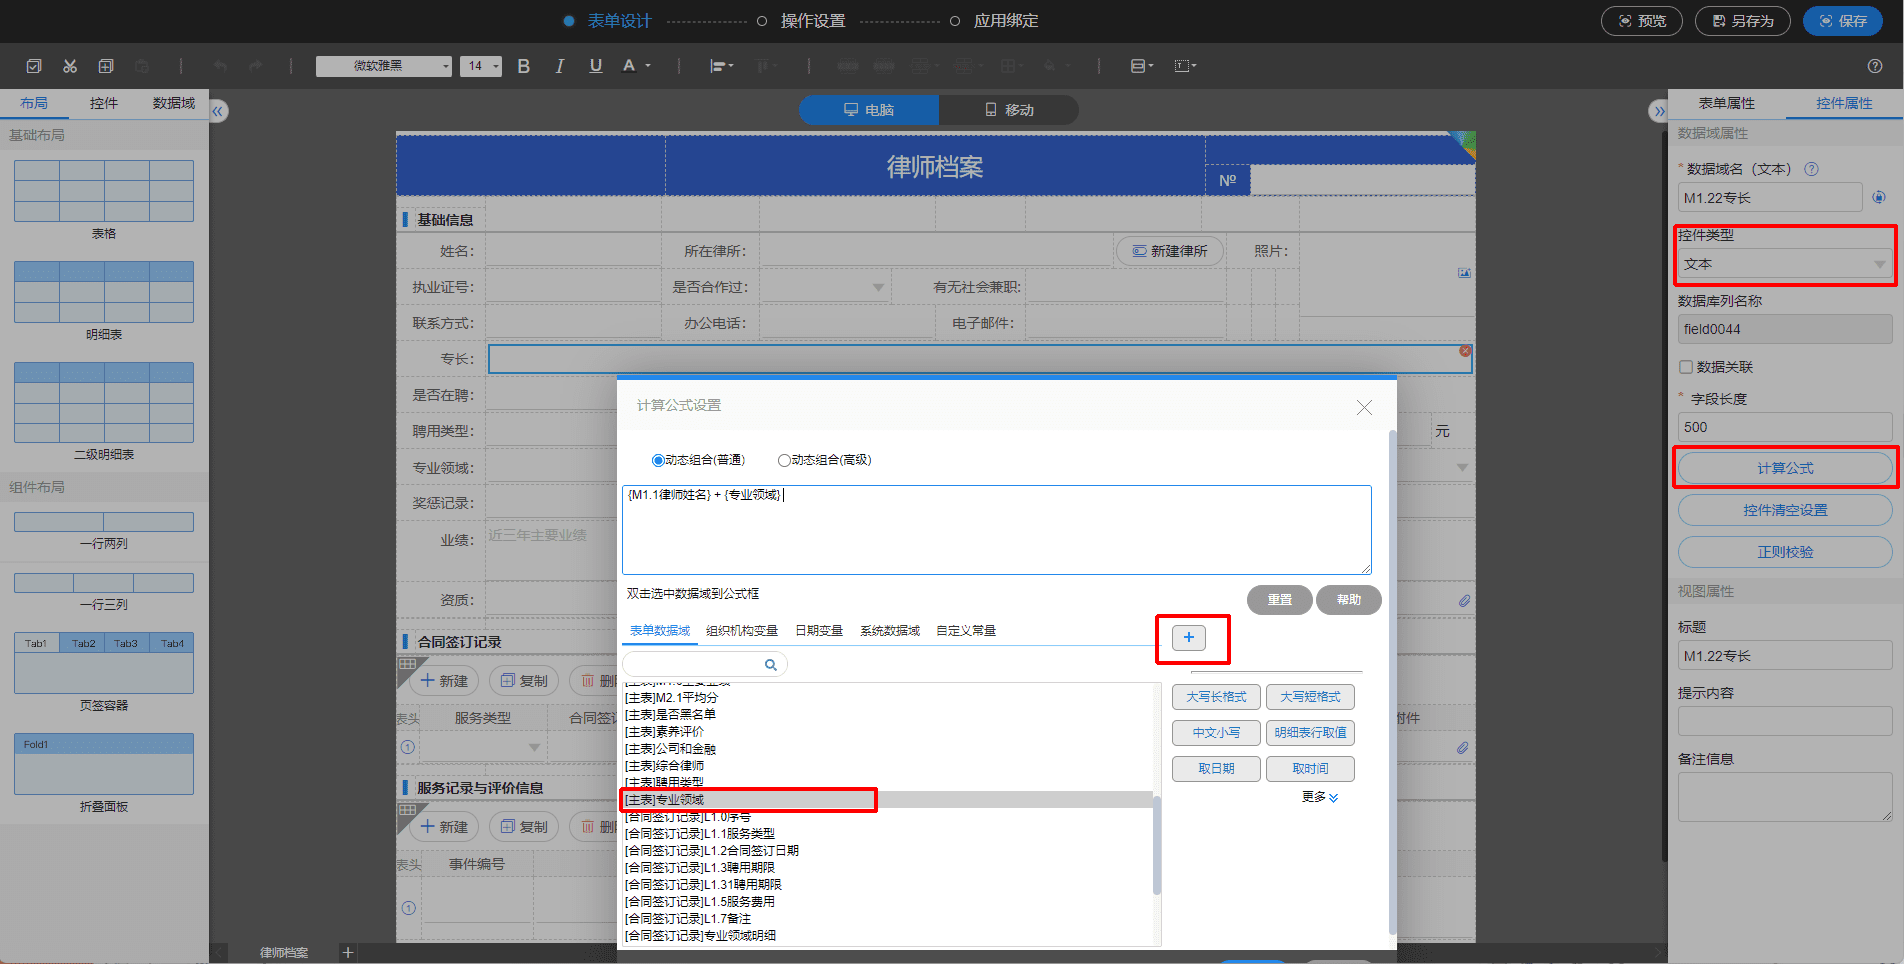Click the scissors cut icon in toolbar
1904x964 pixels.
click(x=70, y=66)
